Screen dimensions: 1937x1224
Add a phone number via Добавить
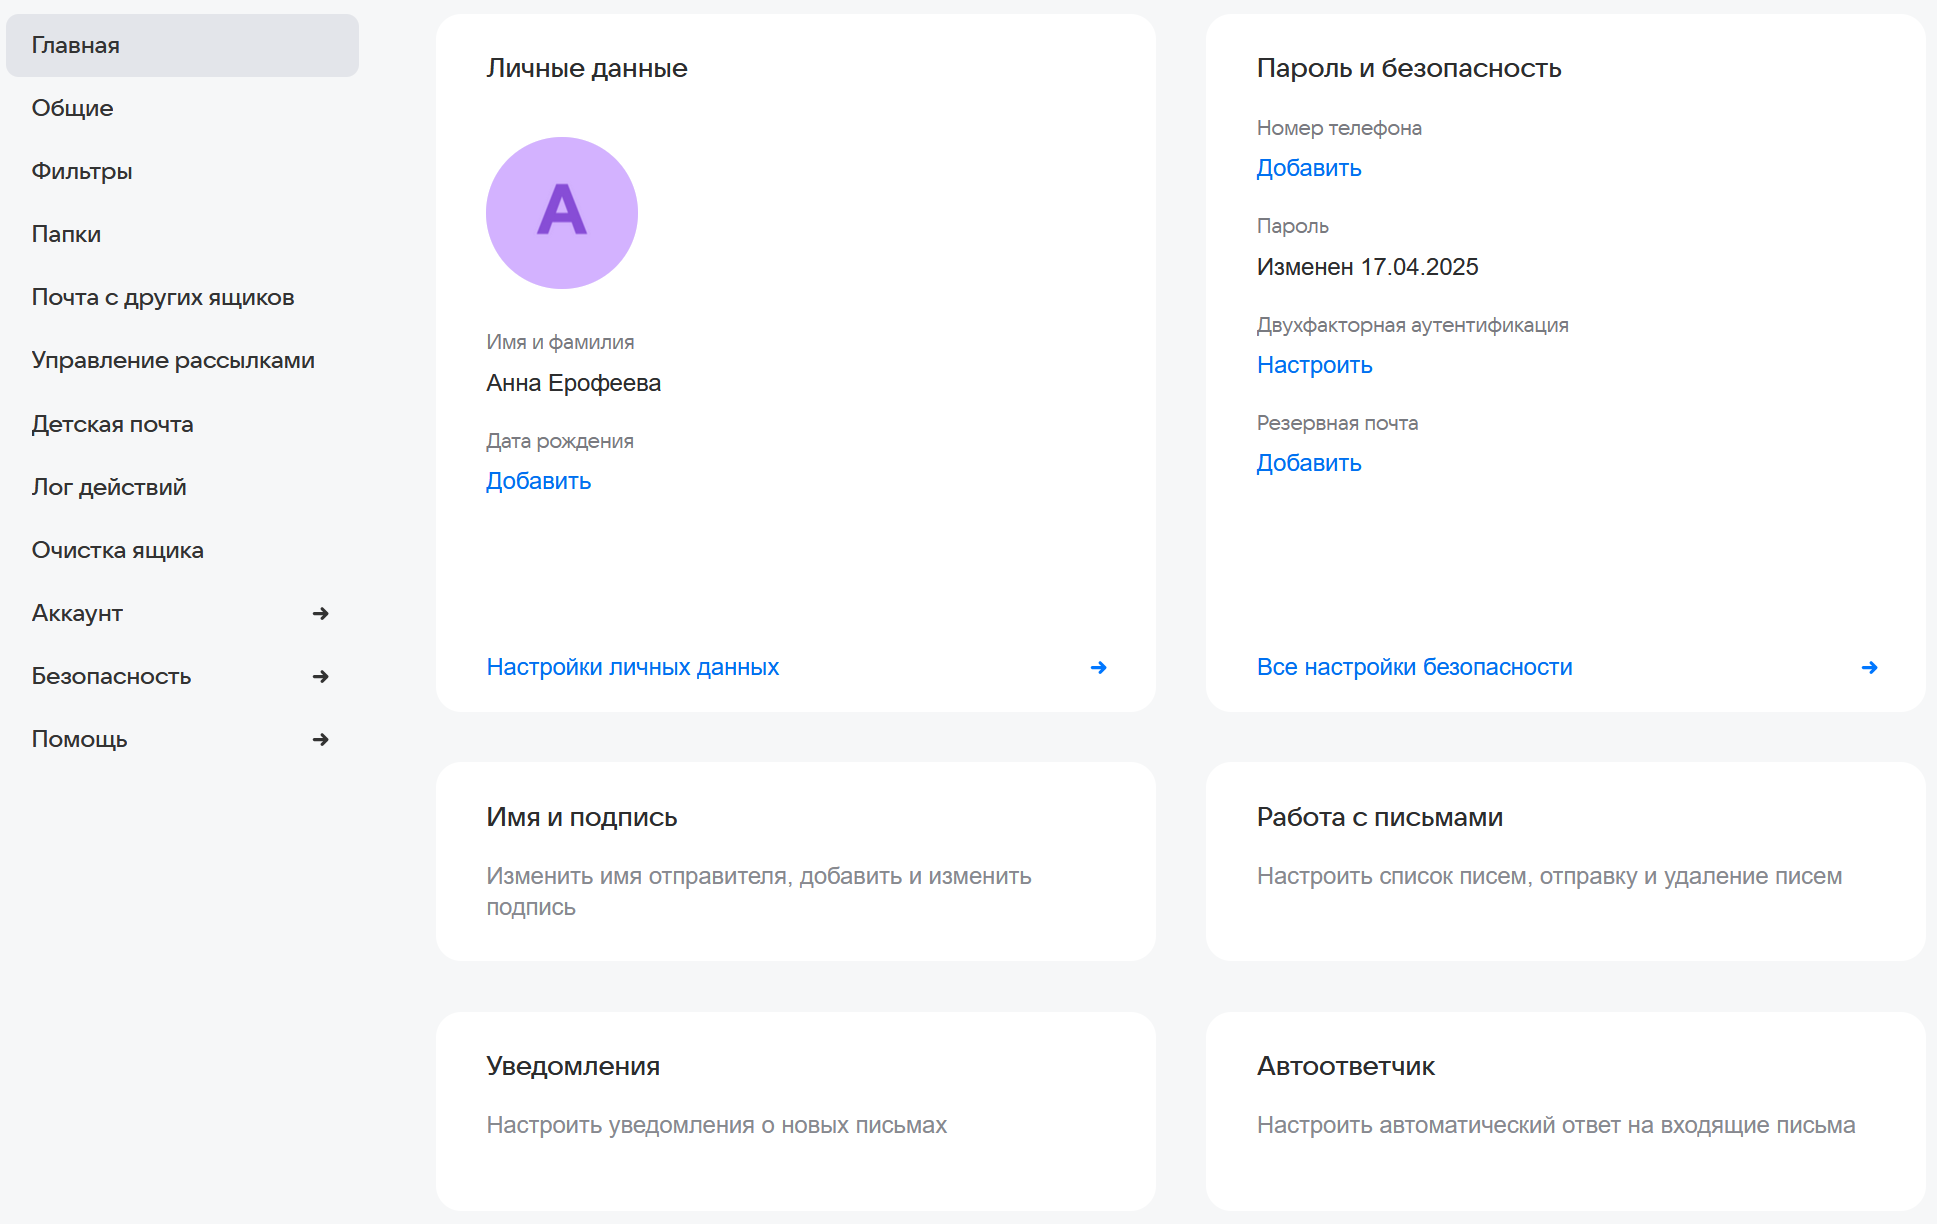coord(1308,168)
